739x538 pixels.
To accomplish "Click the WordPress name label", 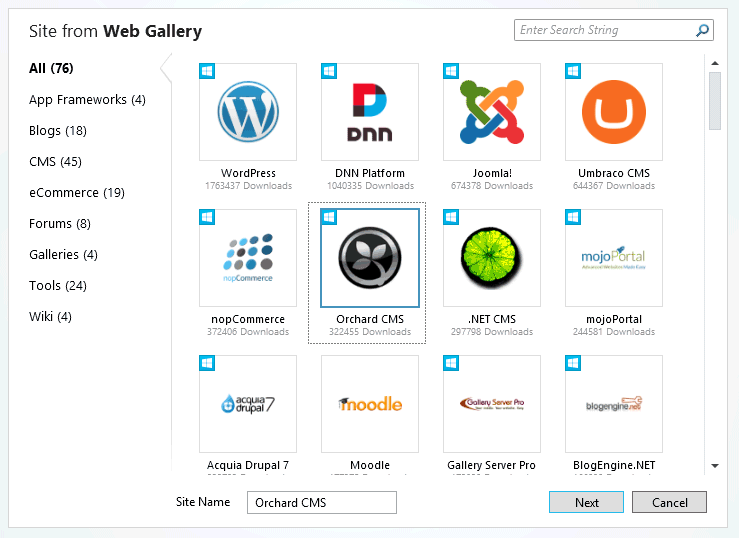I will tap(248, 173).
